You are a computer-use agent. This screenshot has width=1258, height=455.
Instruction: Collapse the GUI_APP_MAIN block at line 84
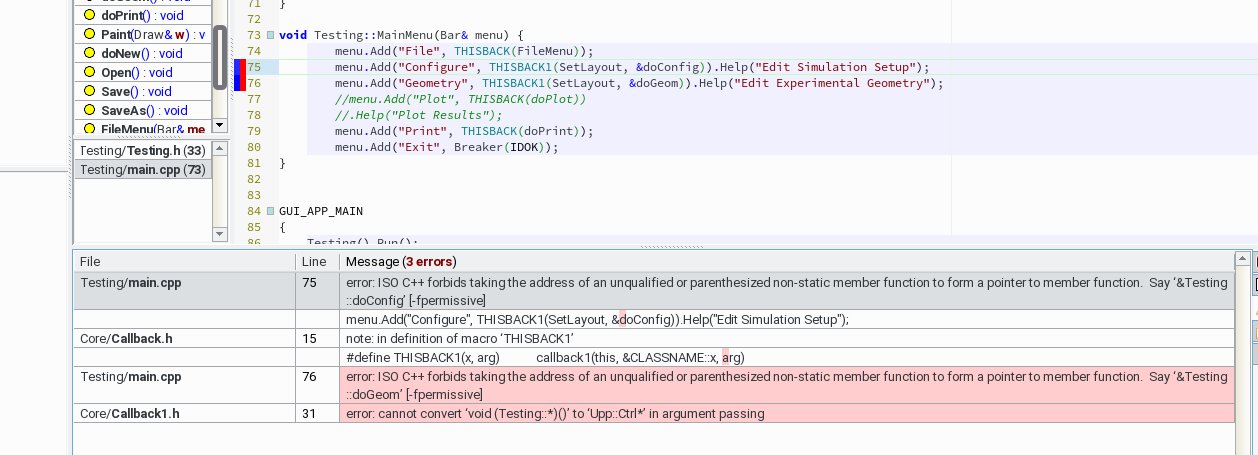pyautogui.click(x=270, y=211)
